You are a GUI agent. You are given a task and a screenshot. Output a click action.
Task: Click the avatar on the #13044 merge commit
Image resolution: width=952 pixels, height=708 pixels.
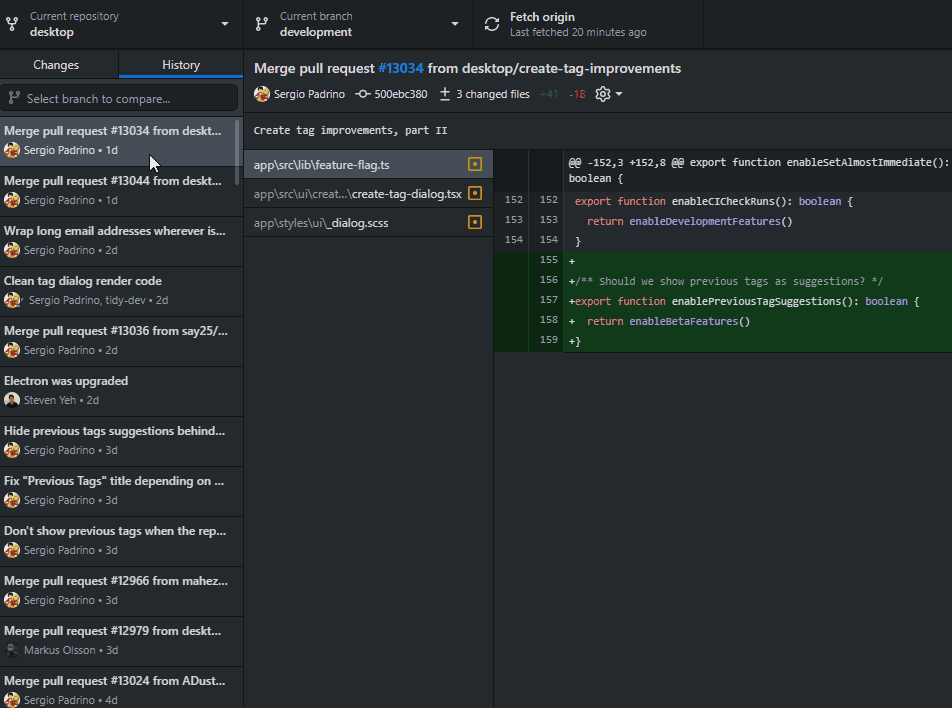pos(12,200)
